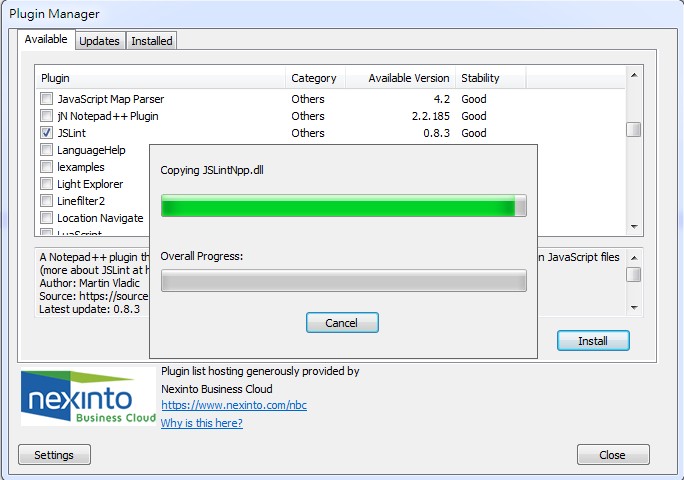Close the Plugin Manager

point(613,455)
